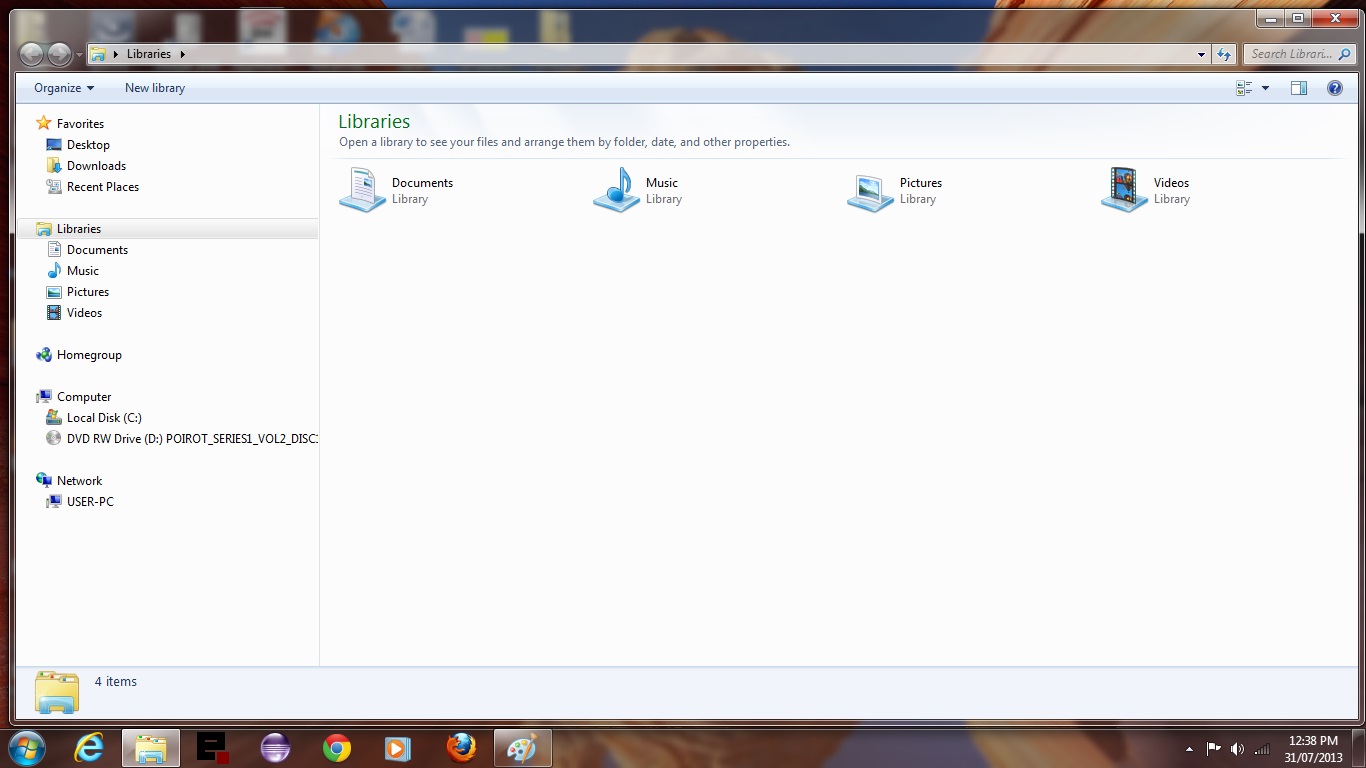Select Downloads in Favorites
Image resolution: width=1366 pixels, height=768 pixels.
tap(96, 166)
